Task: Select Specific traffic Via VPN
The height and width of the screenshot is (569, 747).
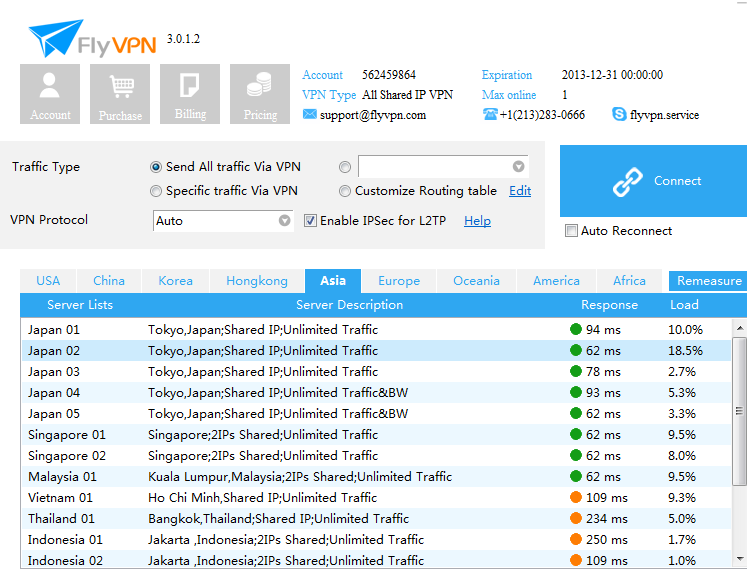Action: tap(156, 191)
